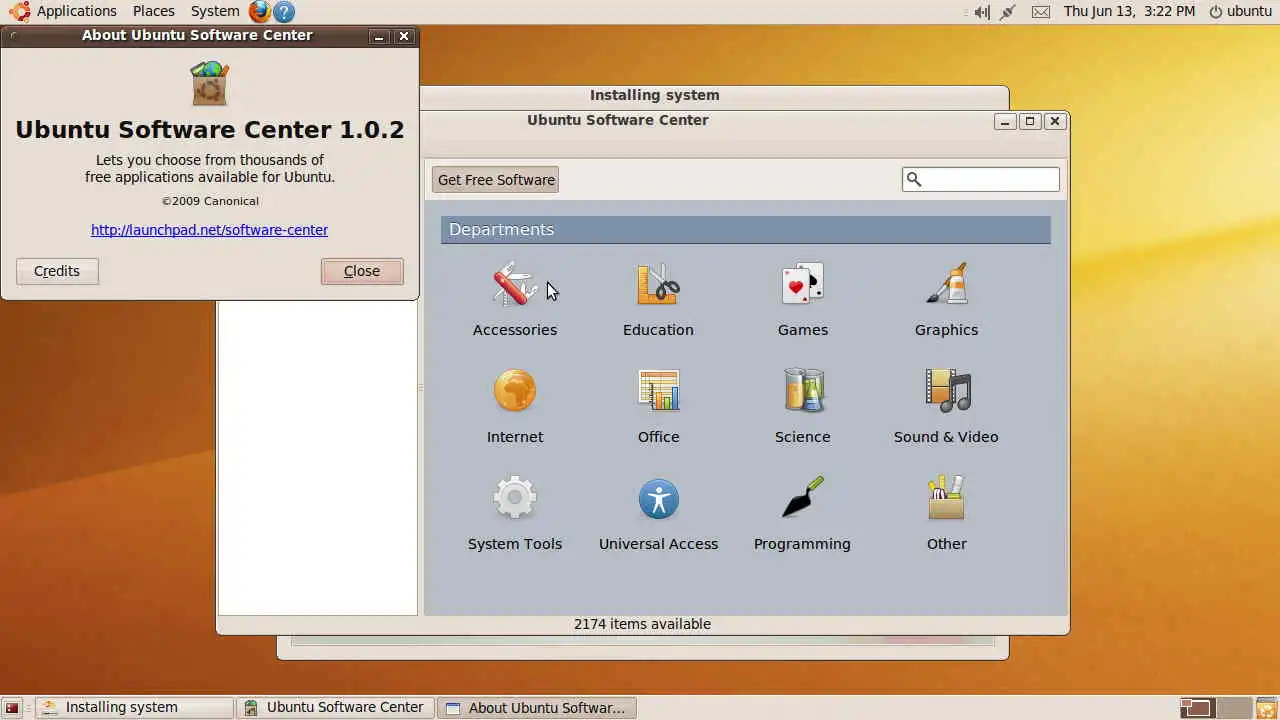Click the Software Center logo in About dialog

pyautogui.click(x=210, y=83)
